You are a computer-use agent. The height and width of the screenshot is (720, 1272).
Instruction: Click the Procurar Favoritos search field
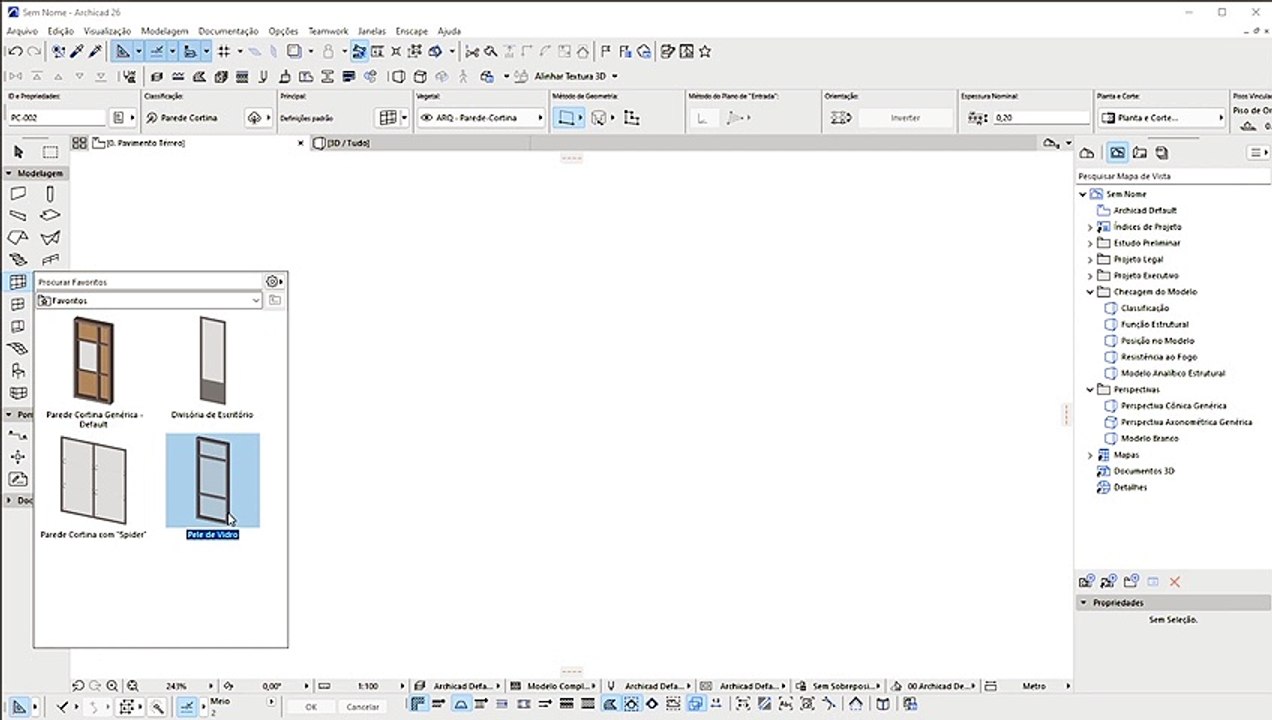pos(149,282)
